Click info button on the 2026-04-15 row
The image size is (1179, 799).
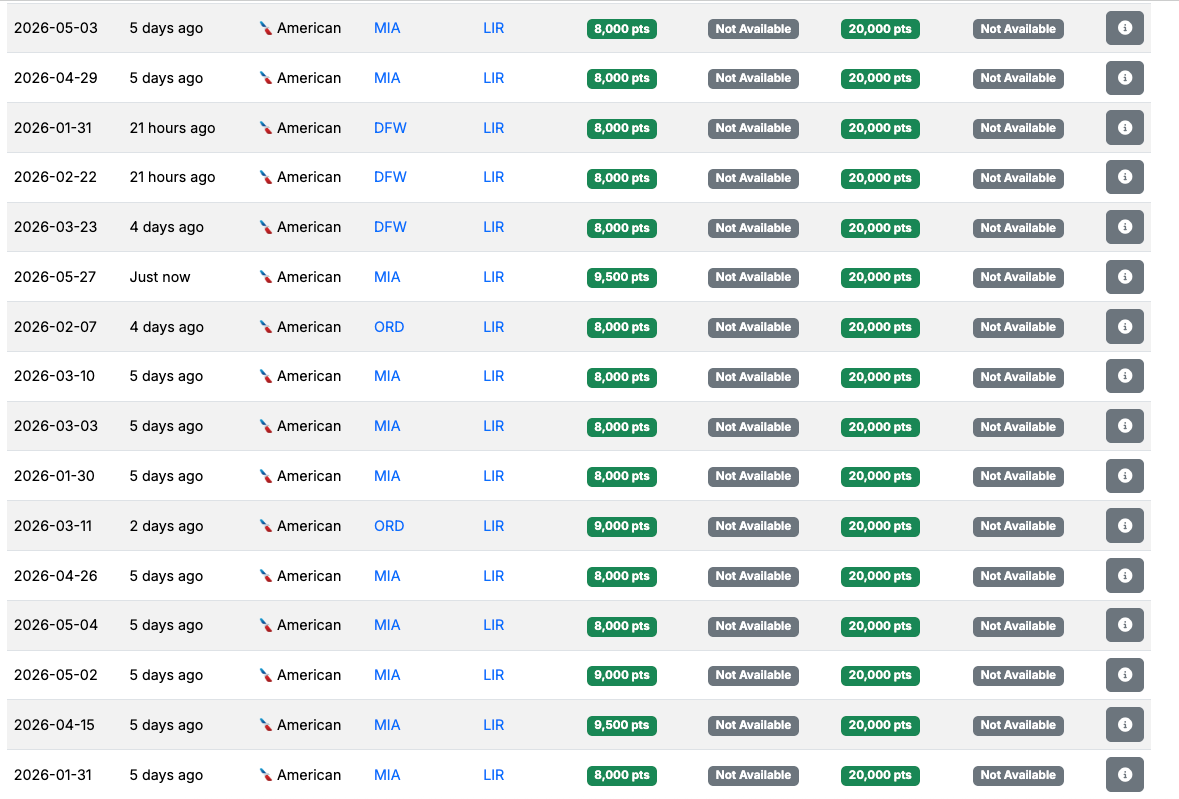[1124, 725]
